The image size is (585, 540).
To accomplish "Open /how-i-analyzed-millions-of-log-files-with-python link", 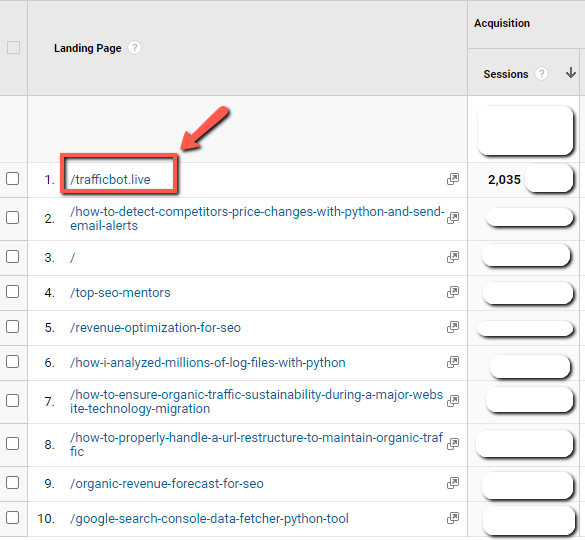I will [207, 363].
